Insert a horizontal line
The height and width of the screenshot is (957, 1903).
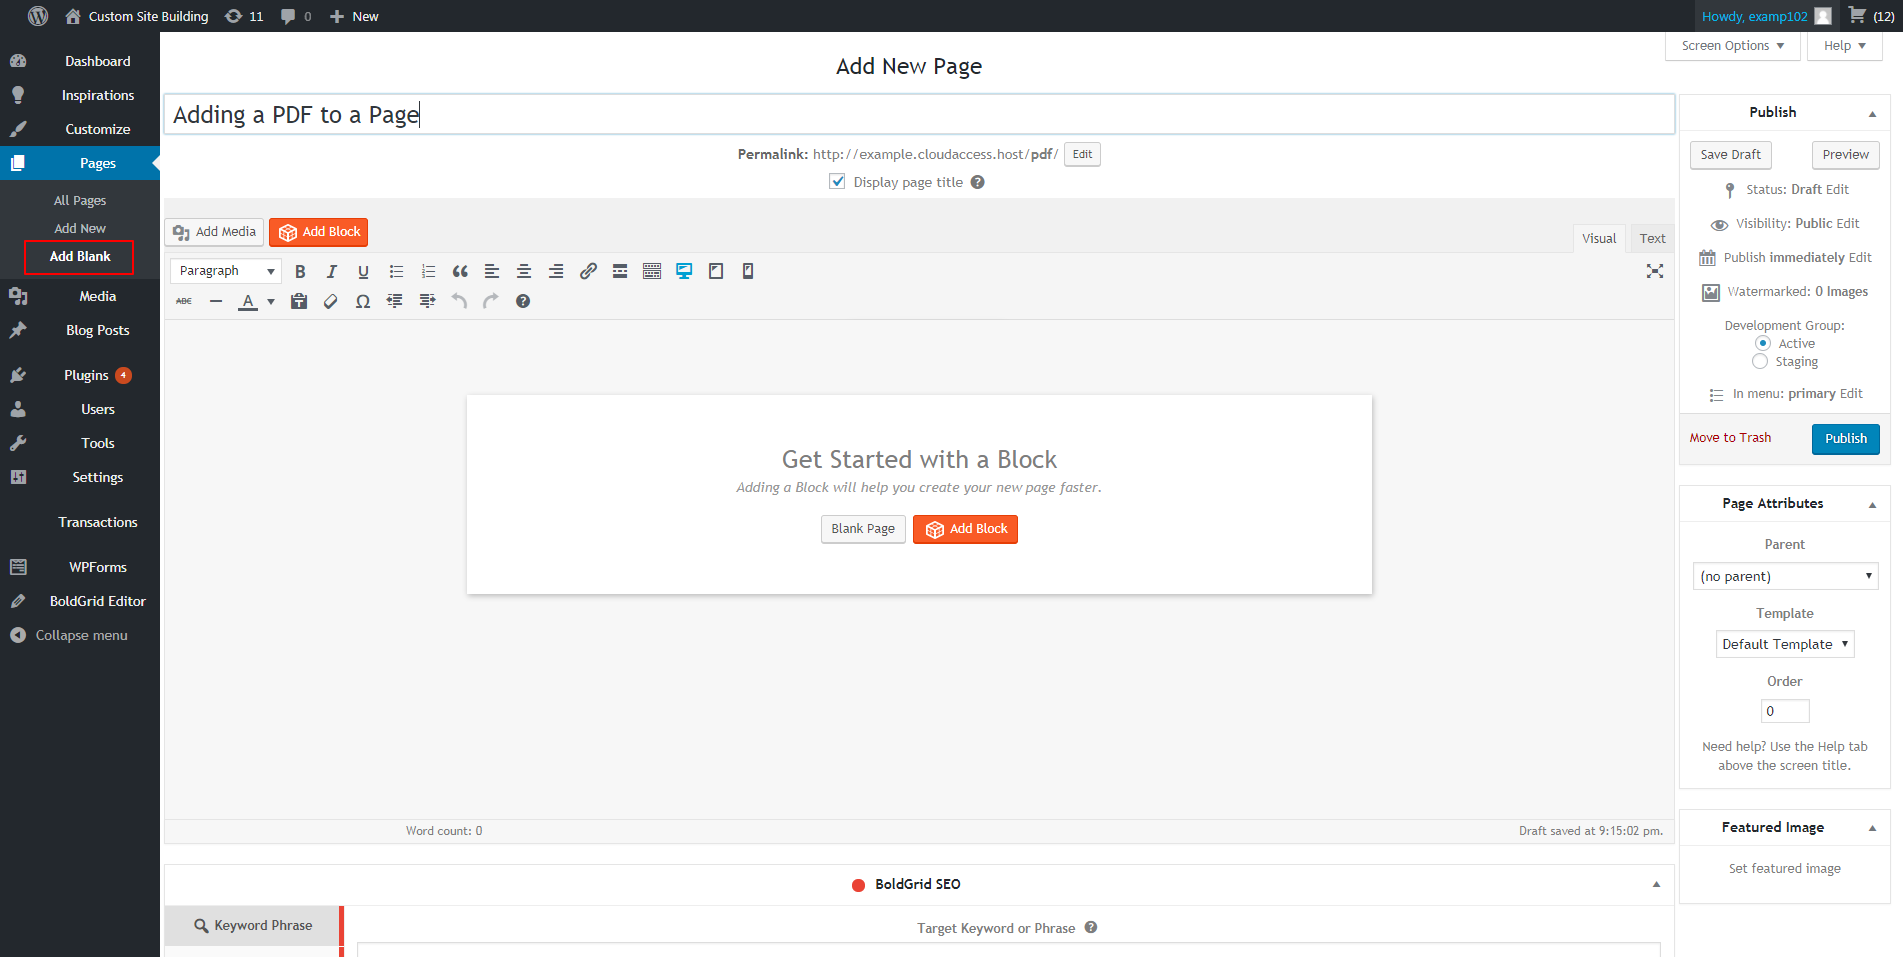click(x=216, y=301)
